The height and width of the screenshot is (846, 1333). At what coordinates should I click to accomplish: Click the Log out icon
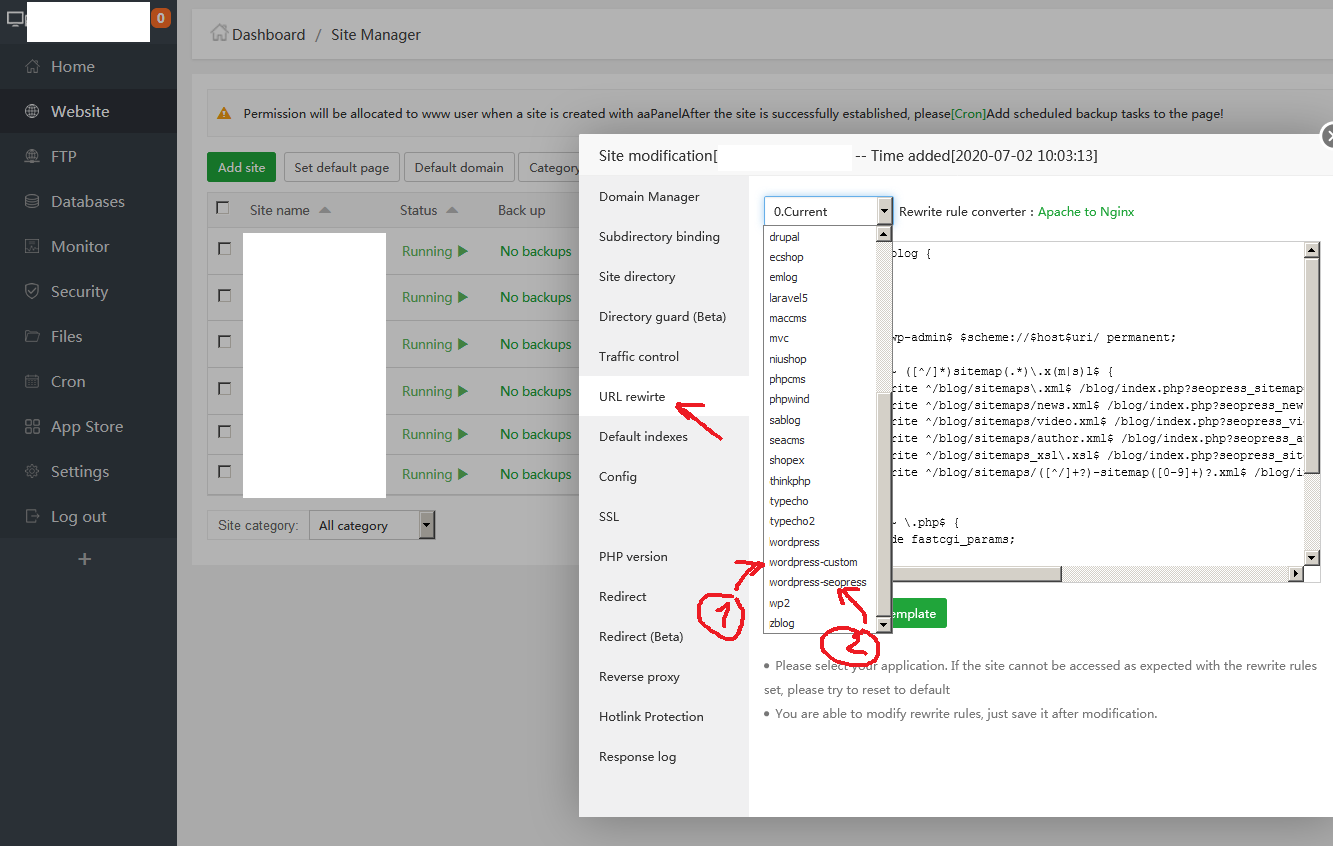(x=33, y=517)
